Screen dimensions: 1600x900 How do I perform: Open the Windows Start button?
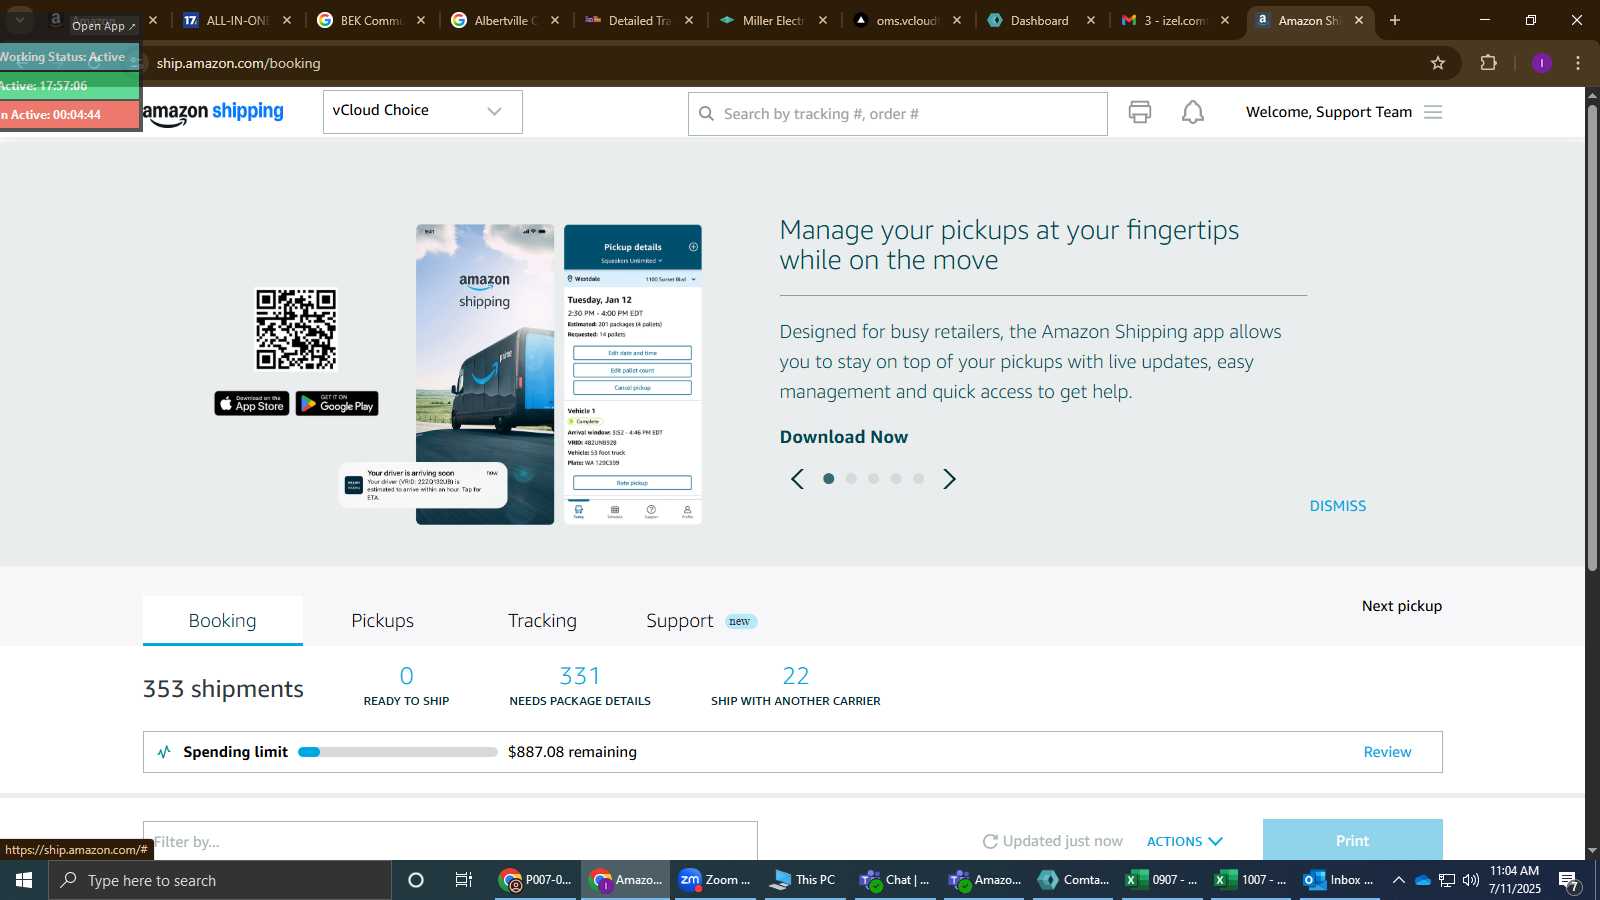pos(24,880)
